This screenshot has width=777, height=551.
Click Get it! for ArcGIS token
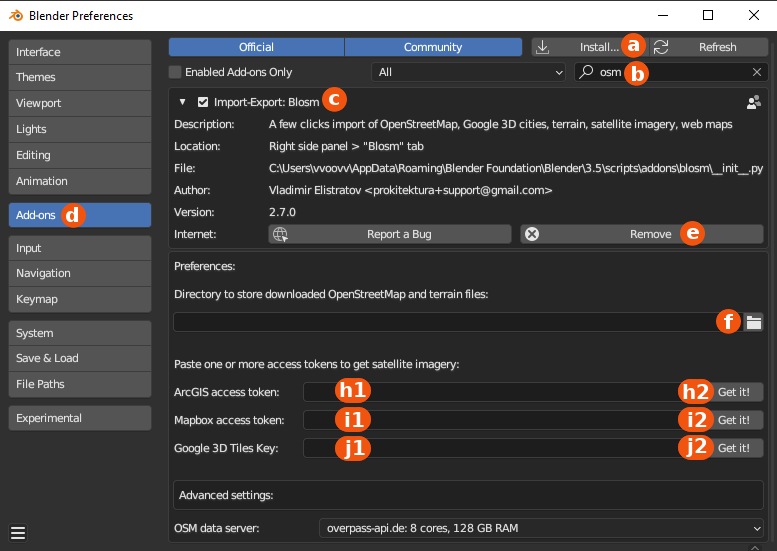(x=734, y=392)
